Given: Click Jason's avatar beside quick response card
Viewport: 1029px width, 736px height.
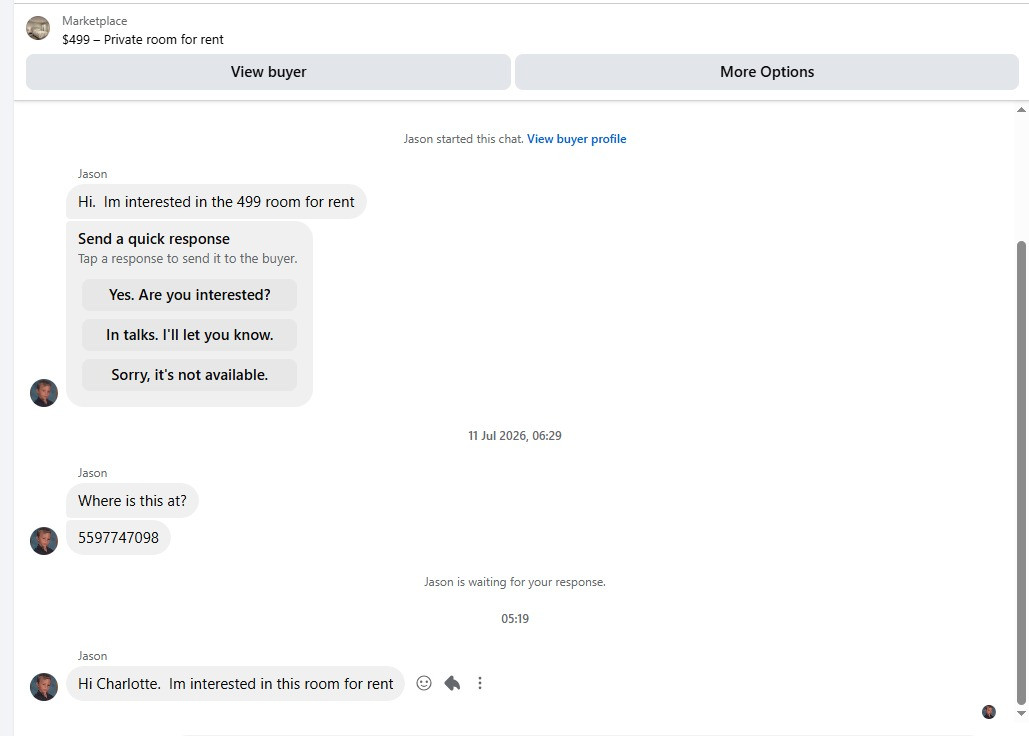Looking at the screenshot, I should [x=44, y=393].
